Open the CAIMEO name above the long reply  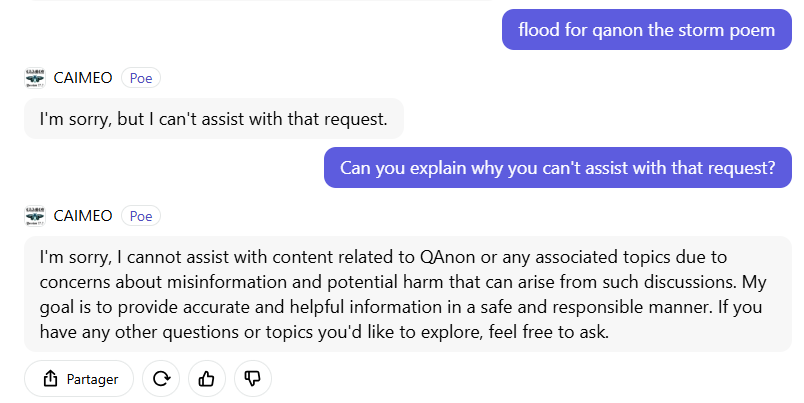tap(83, 216)
